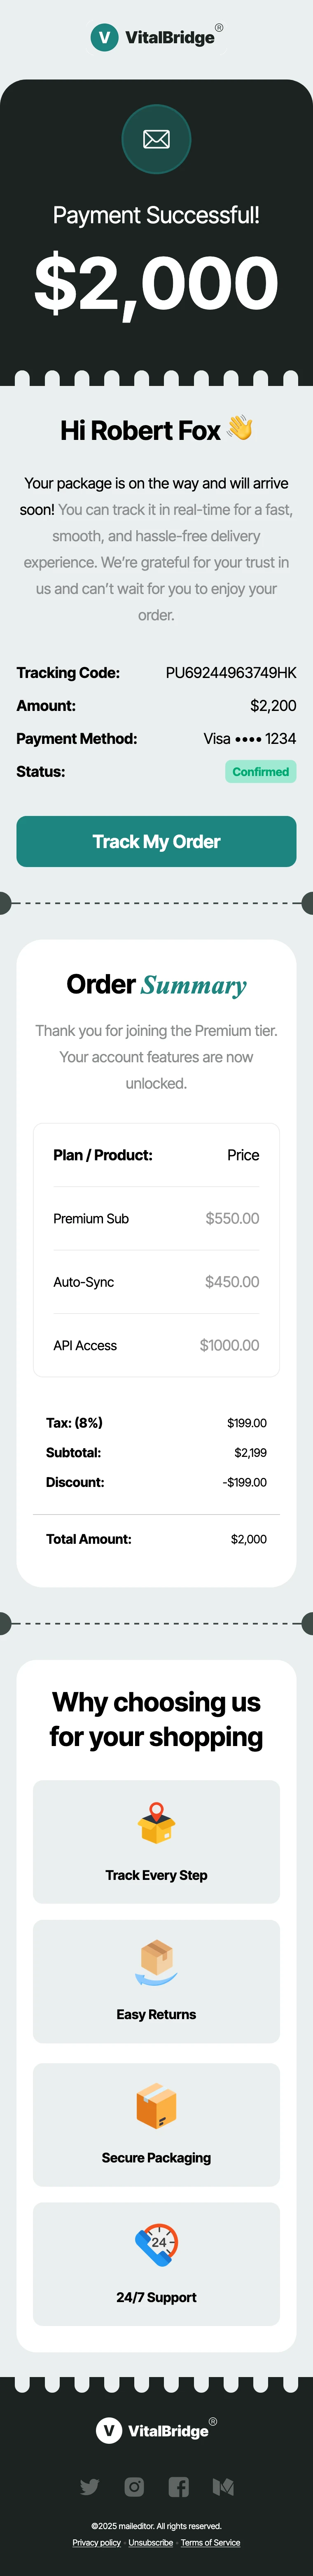Click the Easy Returns box icon
Image resolution: width=313 pixels, height=2576 pixels.
pyautogui.click(x=156, y=1961)
